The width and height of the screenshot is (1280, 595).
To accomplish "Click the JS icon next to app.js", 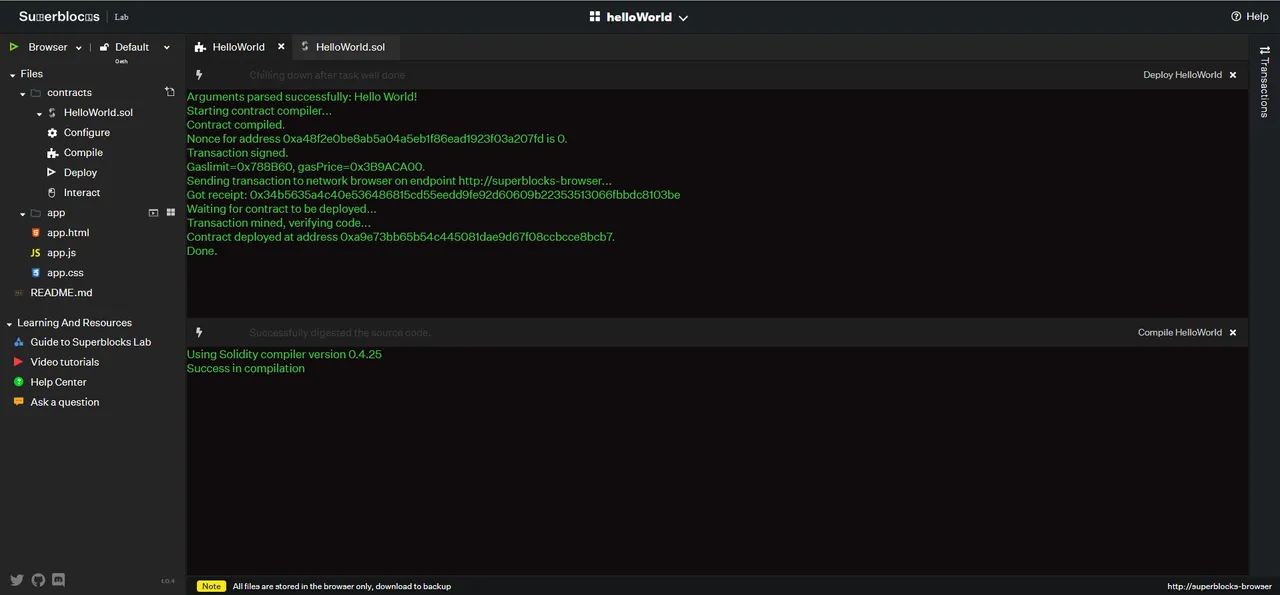I will (36, 253).
